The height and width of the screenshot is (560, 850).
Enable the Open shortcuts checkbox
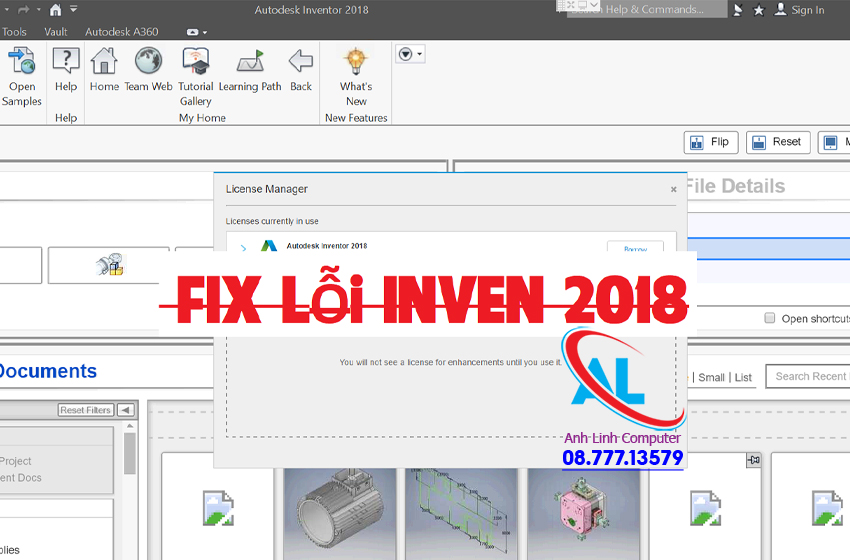(769, 318)
